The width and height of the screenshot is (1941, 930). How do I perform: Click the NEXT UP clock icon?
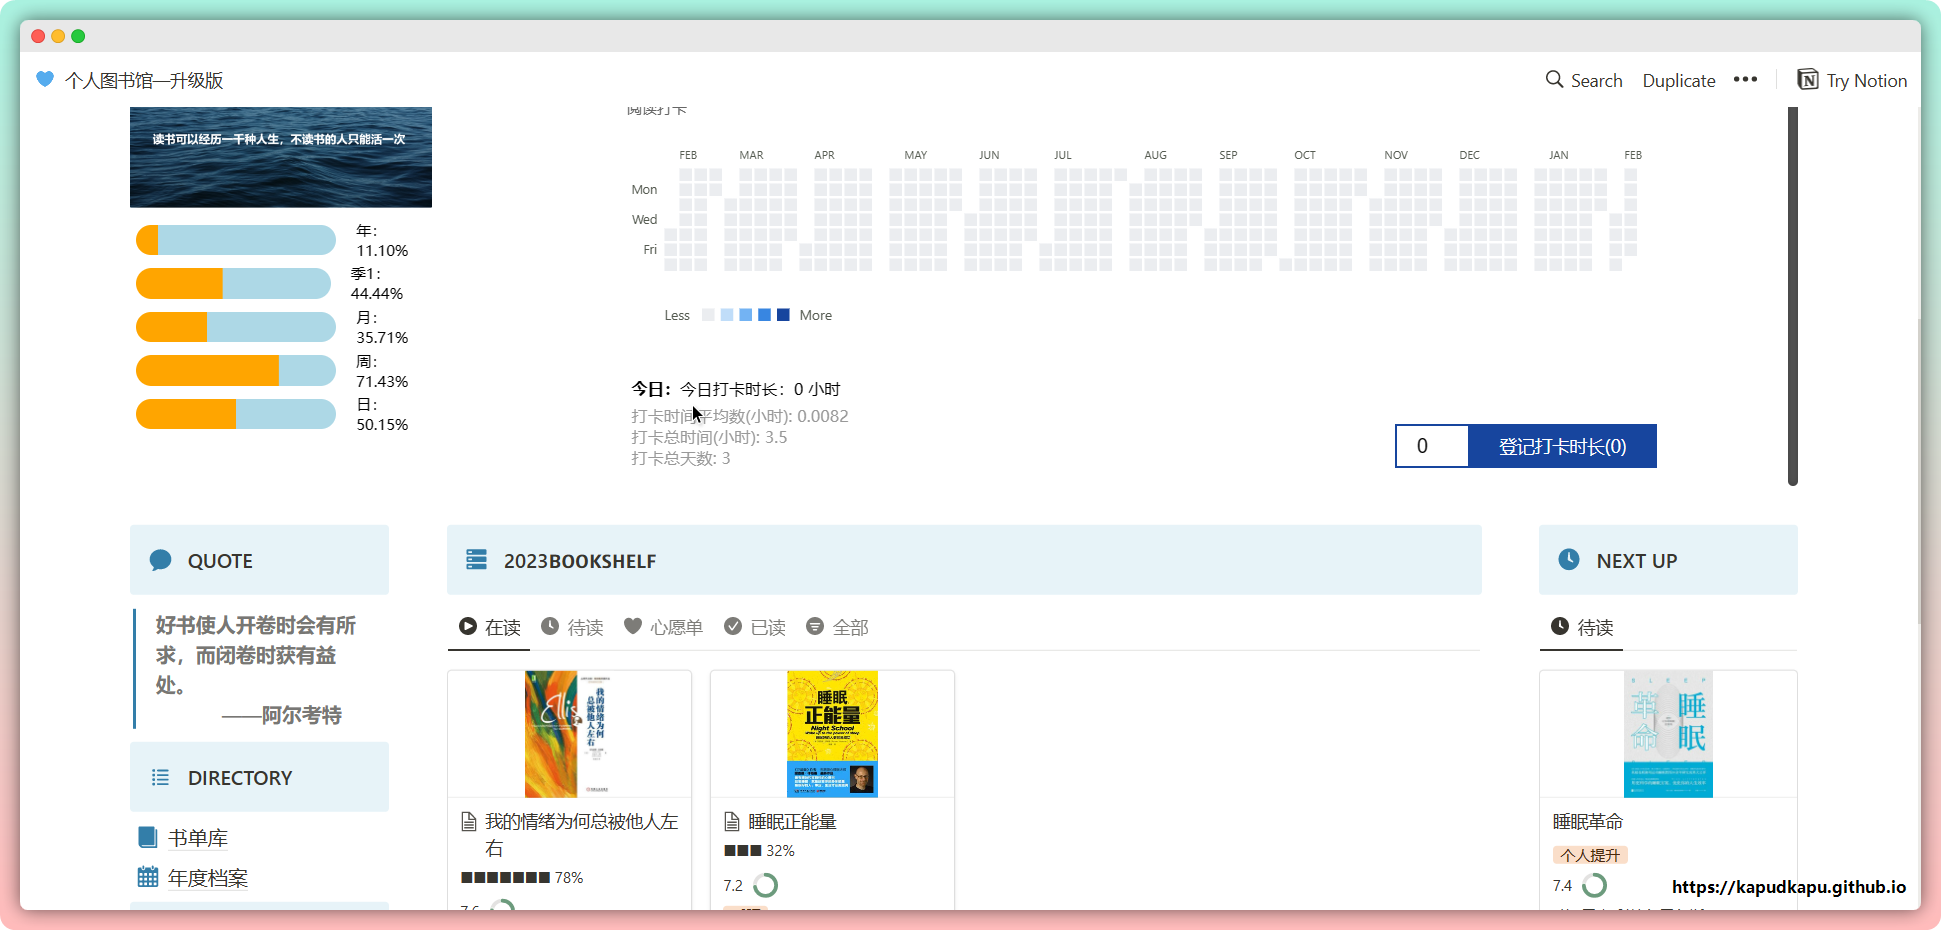(1569, 560)
